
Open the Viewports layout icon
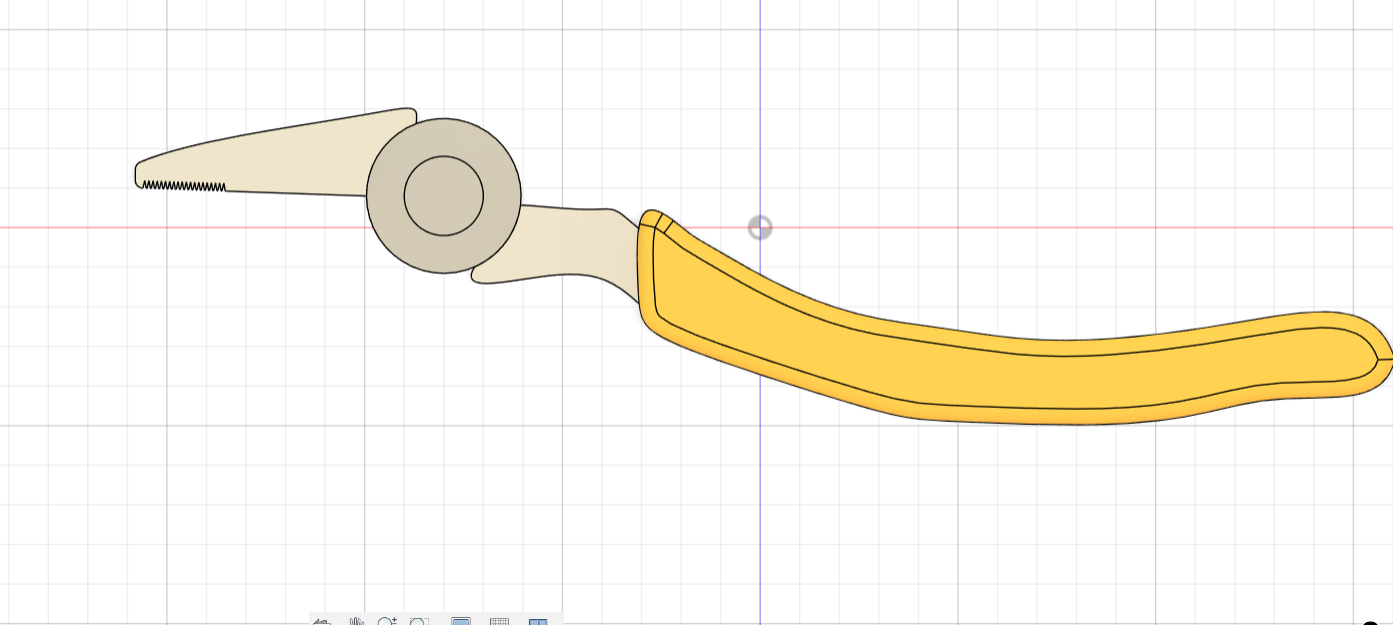pos(538,622)
